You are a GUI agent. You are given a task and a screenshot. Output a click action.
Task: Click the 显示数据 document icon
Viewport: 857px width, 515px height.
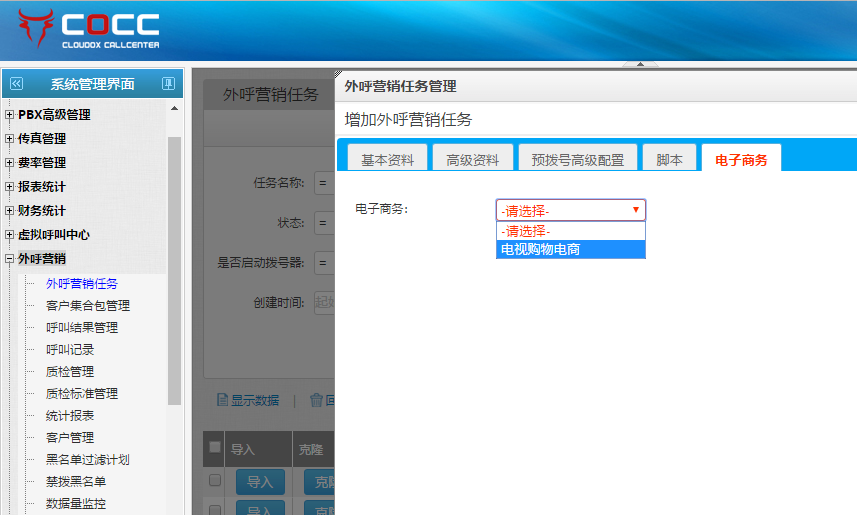click(x=222, y=400)
